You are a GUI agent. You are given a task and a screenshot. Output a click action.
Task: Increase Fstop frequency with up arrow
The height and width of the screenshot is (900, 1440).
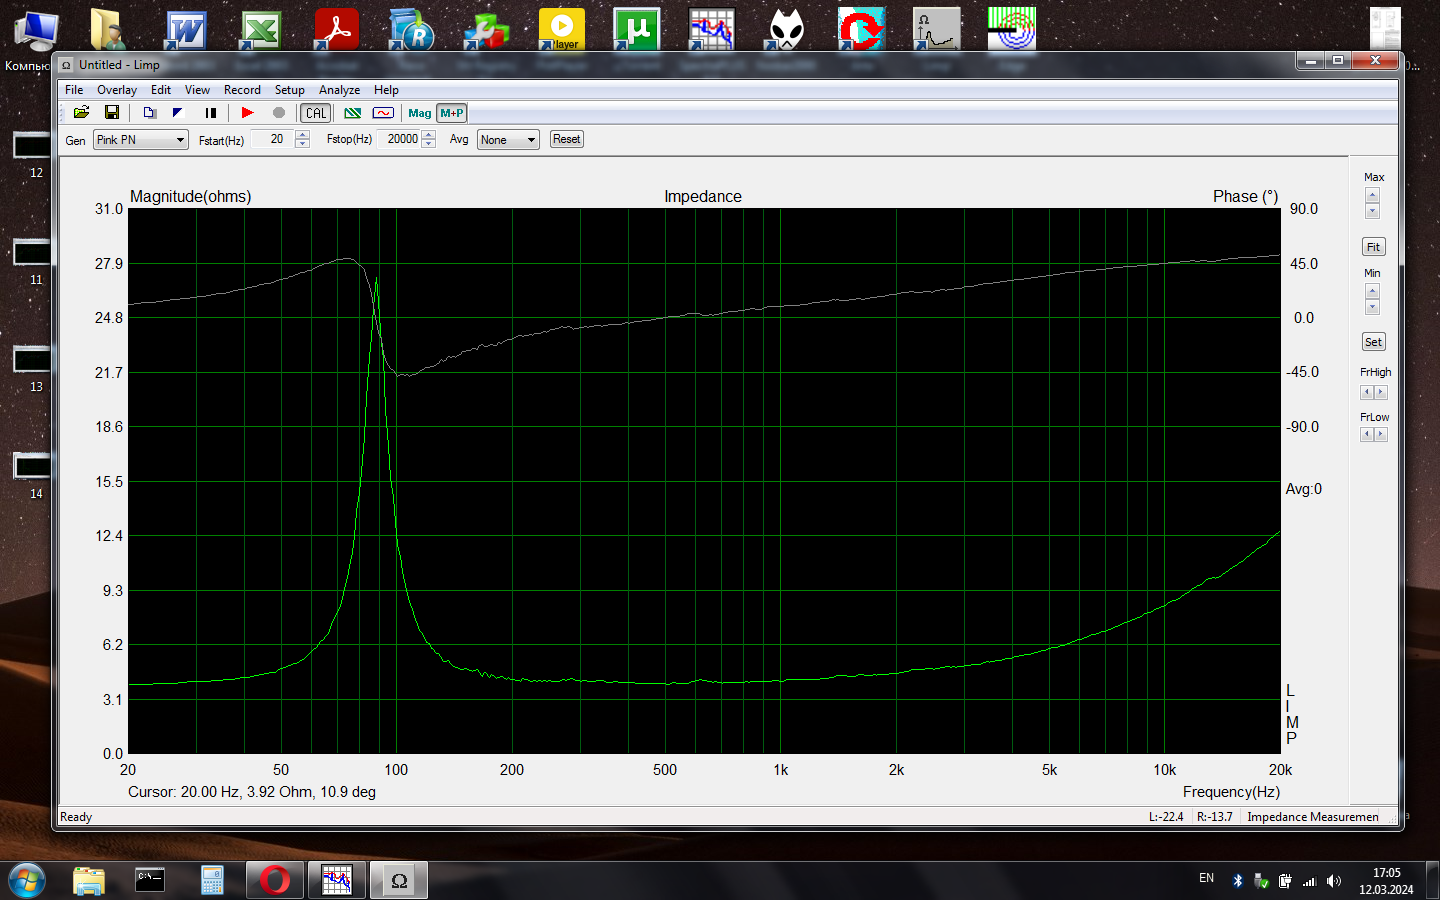click(429, 135)
